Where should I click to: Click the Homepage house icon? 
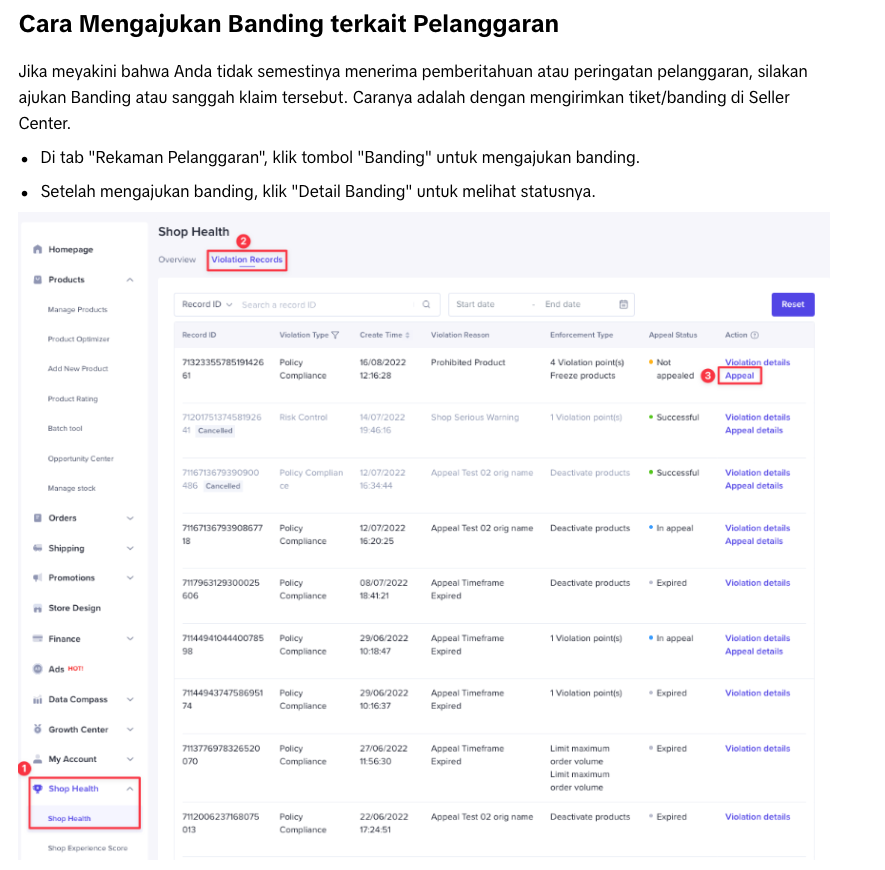38,249
